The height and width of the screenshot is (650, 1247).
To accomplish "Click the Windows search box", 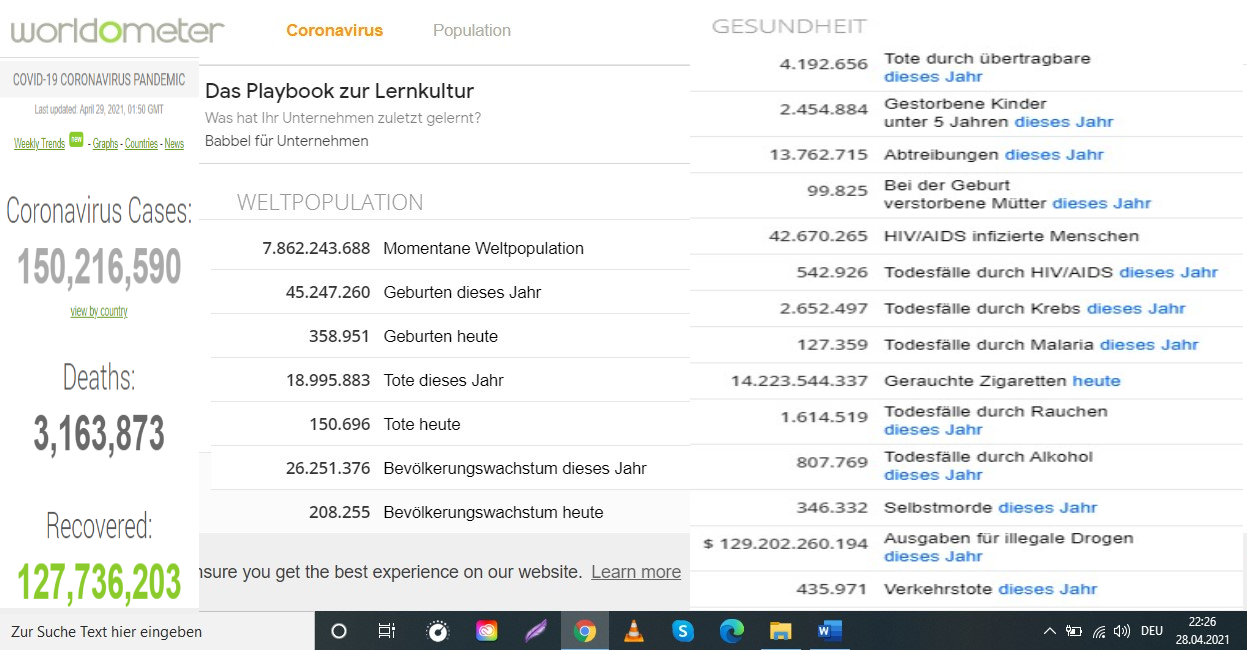I will click(x=150, y=631).
